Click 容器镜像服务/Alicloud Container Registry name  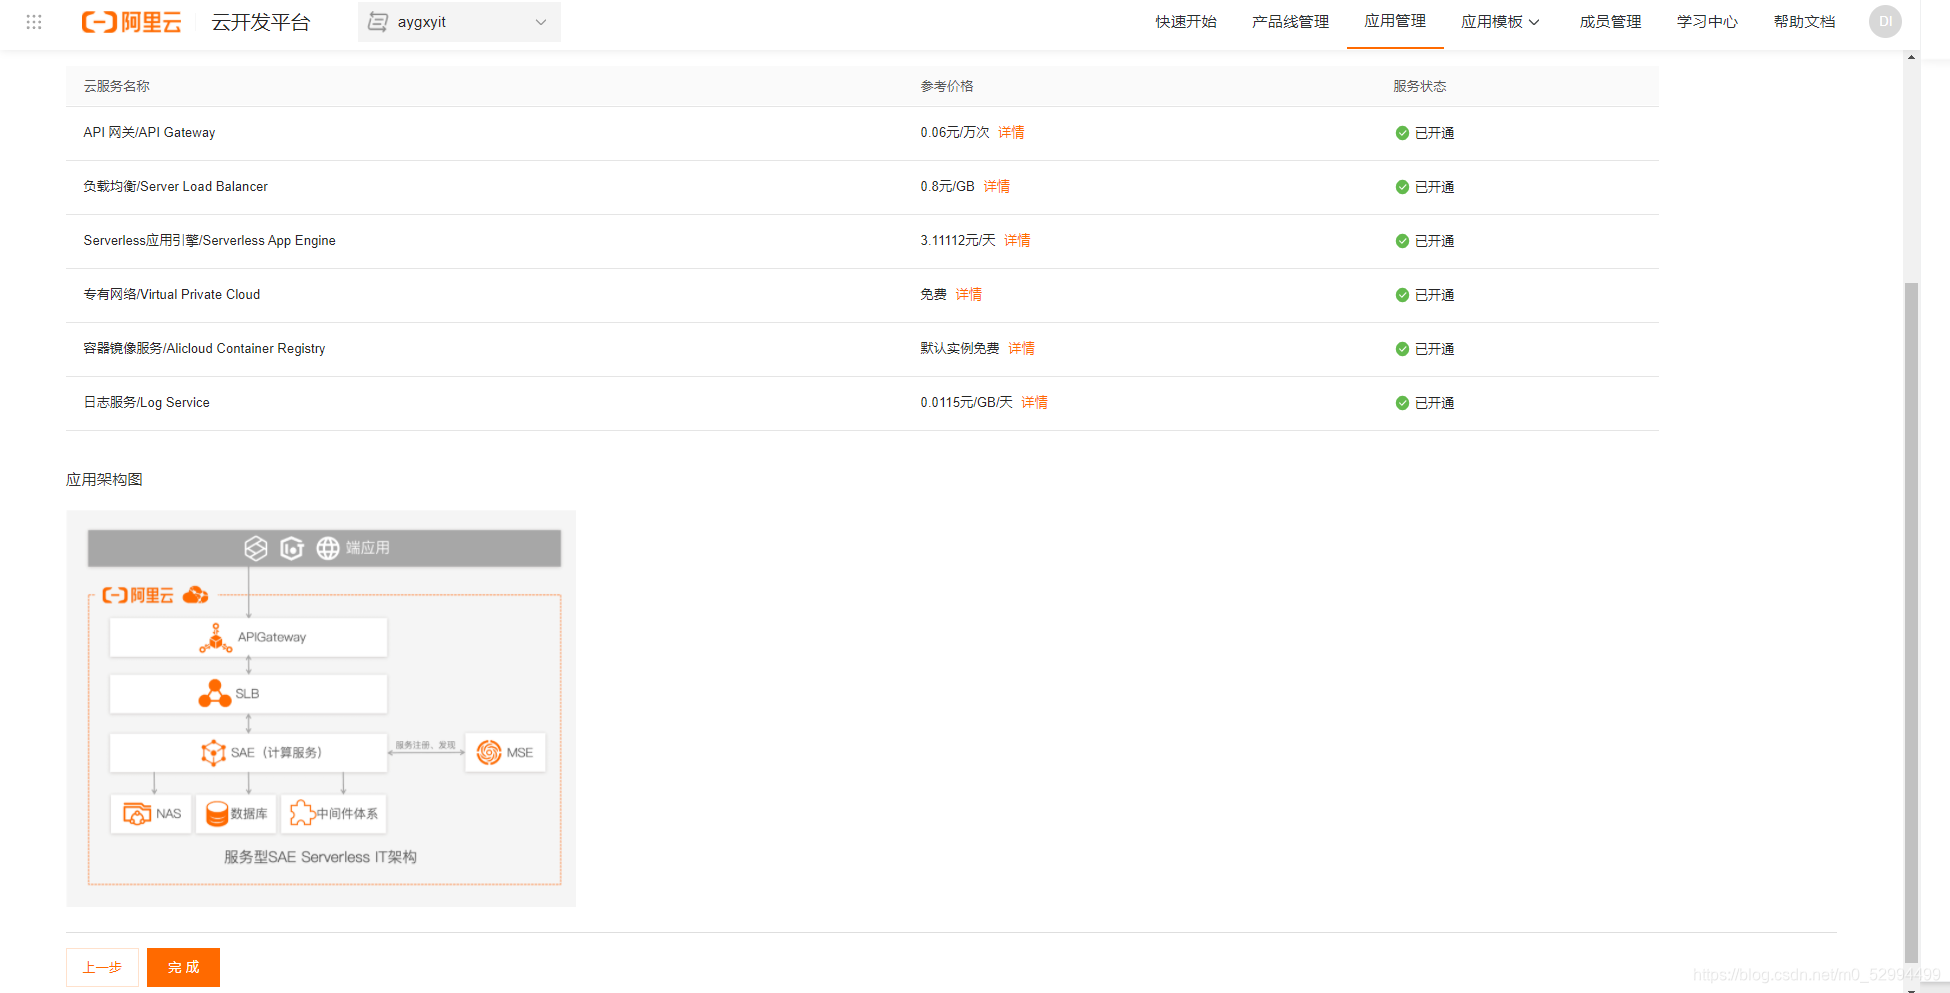point(204,348)
